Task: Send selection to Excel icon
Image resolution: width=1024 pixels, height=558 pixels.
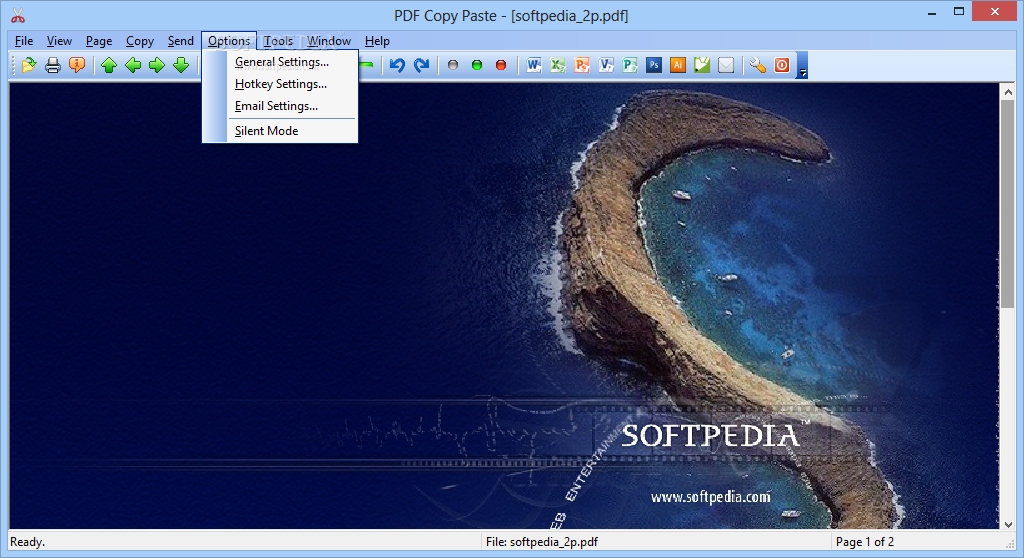Action: coord(558,65)
